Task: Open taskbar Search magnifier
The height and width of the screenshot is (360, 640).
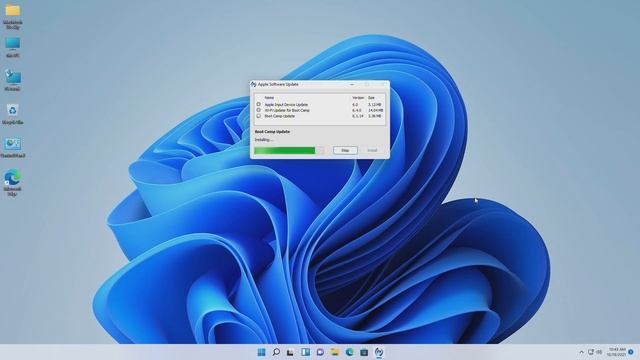Action: click(x=276, y=352)
